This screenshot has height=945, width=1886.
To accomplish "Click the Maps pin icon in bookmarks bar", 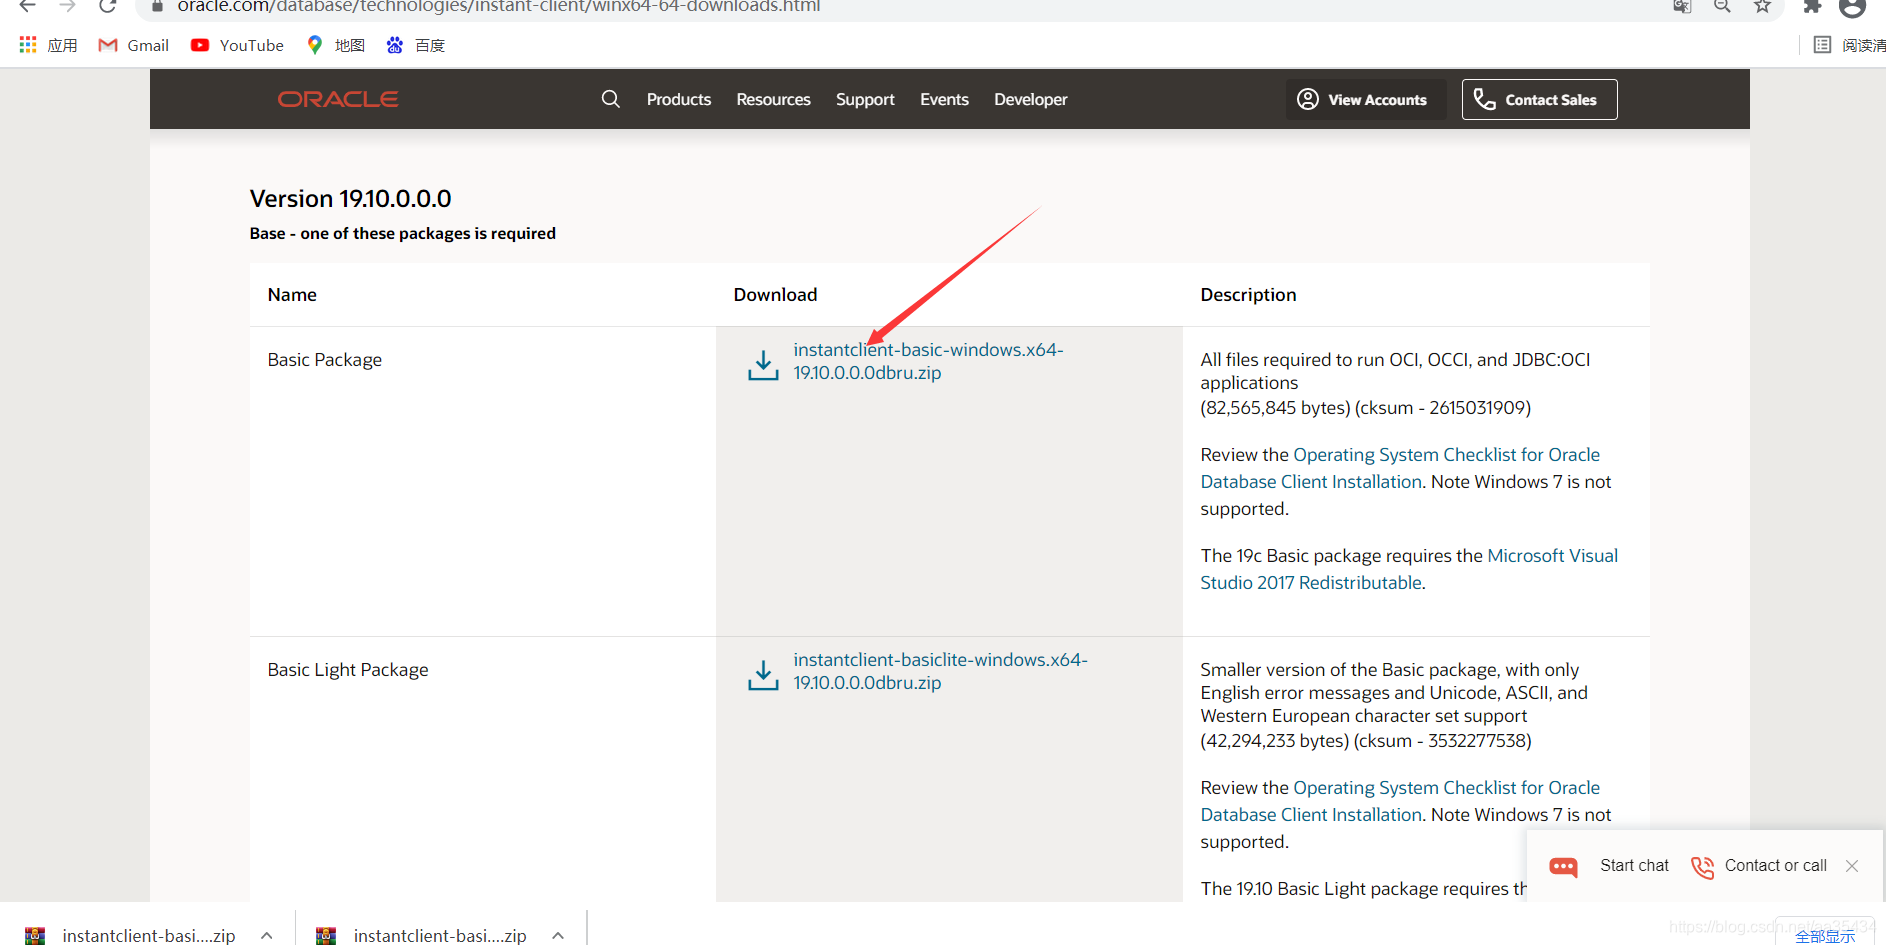I will point(315,45).
